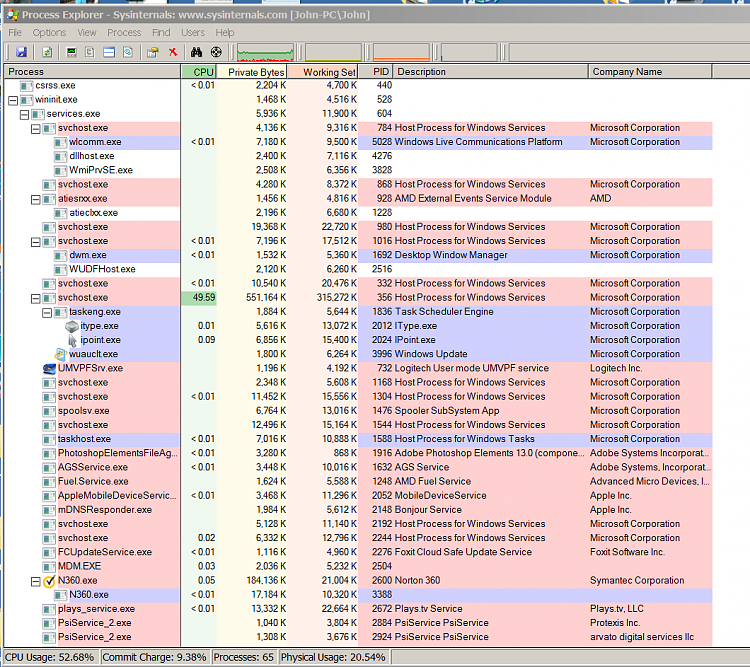Click the N360.exe checkmark icon
Viewport: 750px width, 667px height.
49,581
